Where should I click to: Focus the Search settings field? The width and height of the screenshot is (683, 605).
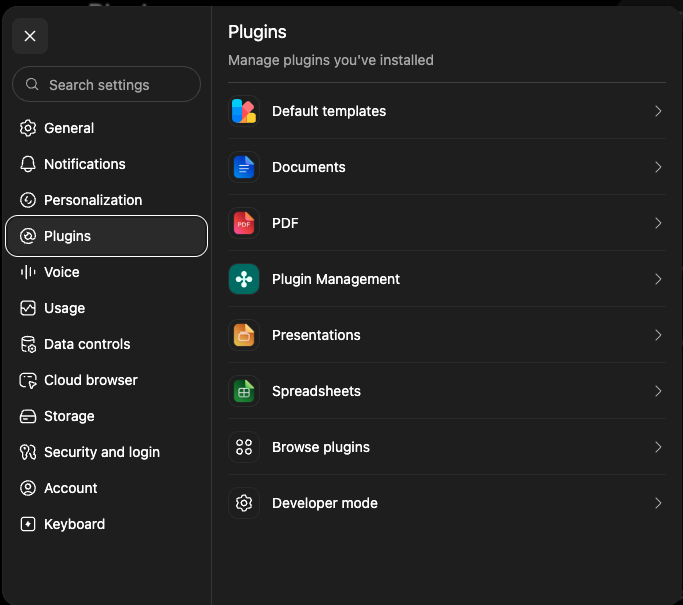tap(106, 84)
